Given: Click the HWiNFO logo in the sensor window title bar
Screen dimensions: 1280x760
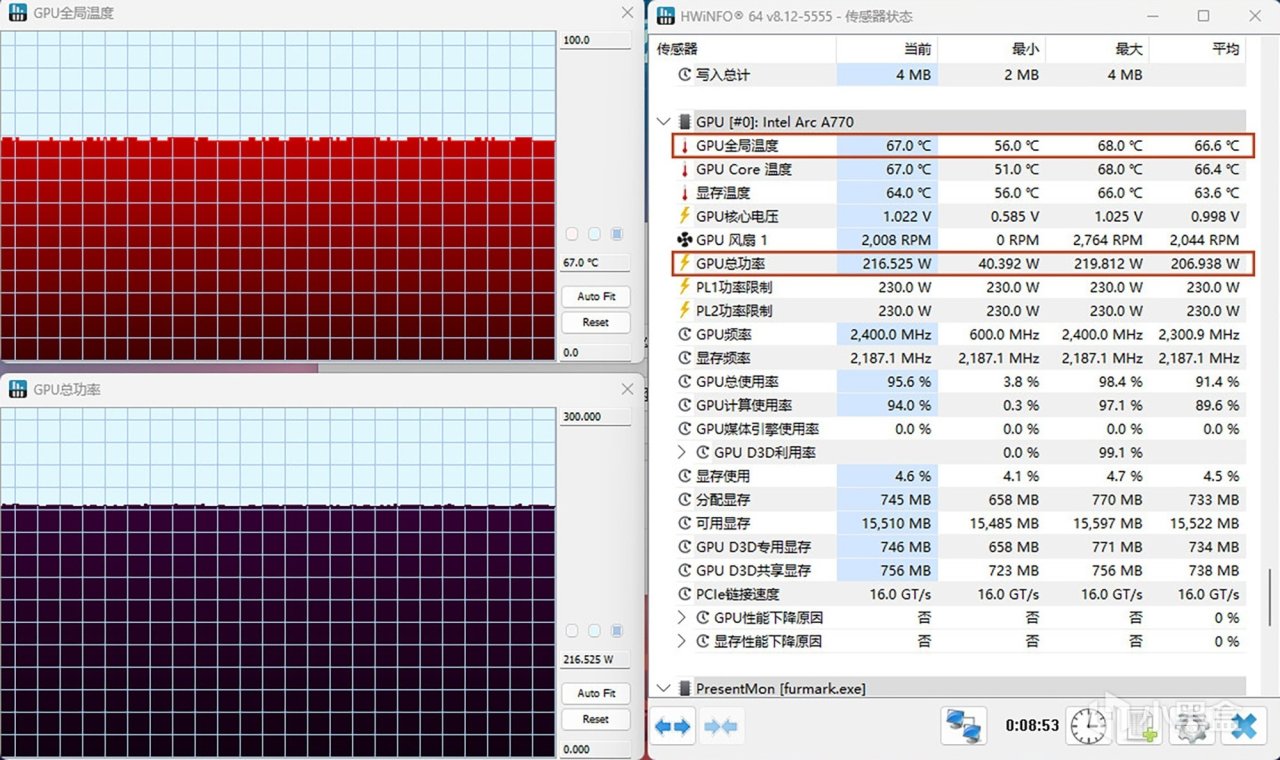Looking at the screenshot, I should [666, 16].
